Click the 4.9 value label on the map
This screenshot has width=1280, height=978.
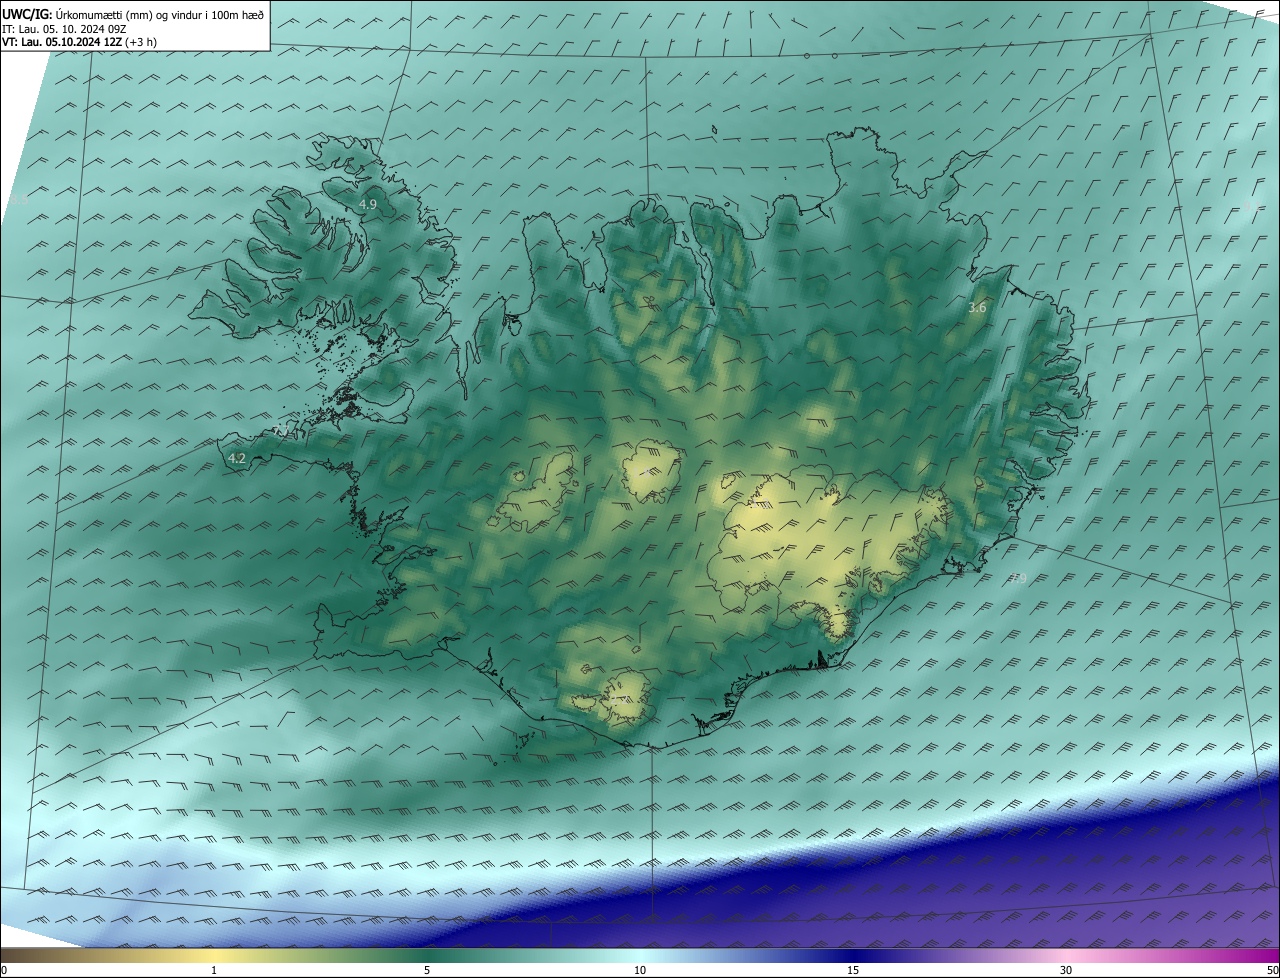[368, 204]
